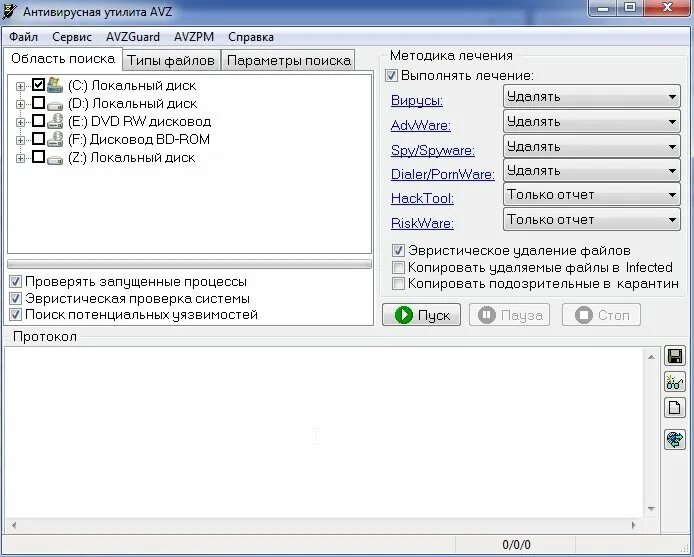Open the Dialer/PornWare action dropdown
Viewport: 694px width, 557px height.
(x=592, y=171)
